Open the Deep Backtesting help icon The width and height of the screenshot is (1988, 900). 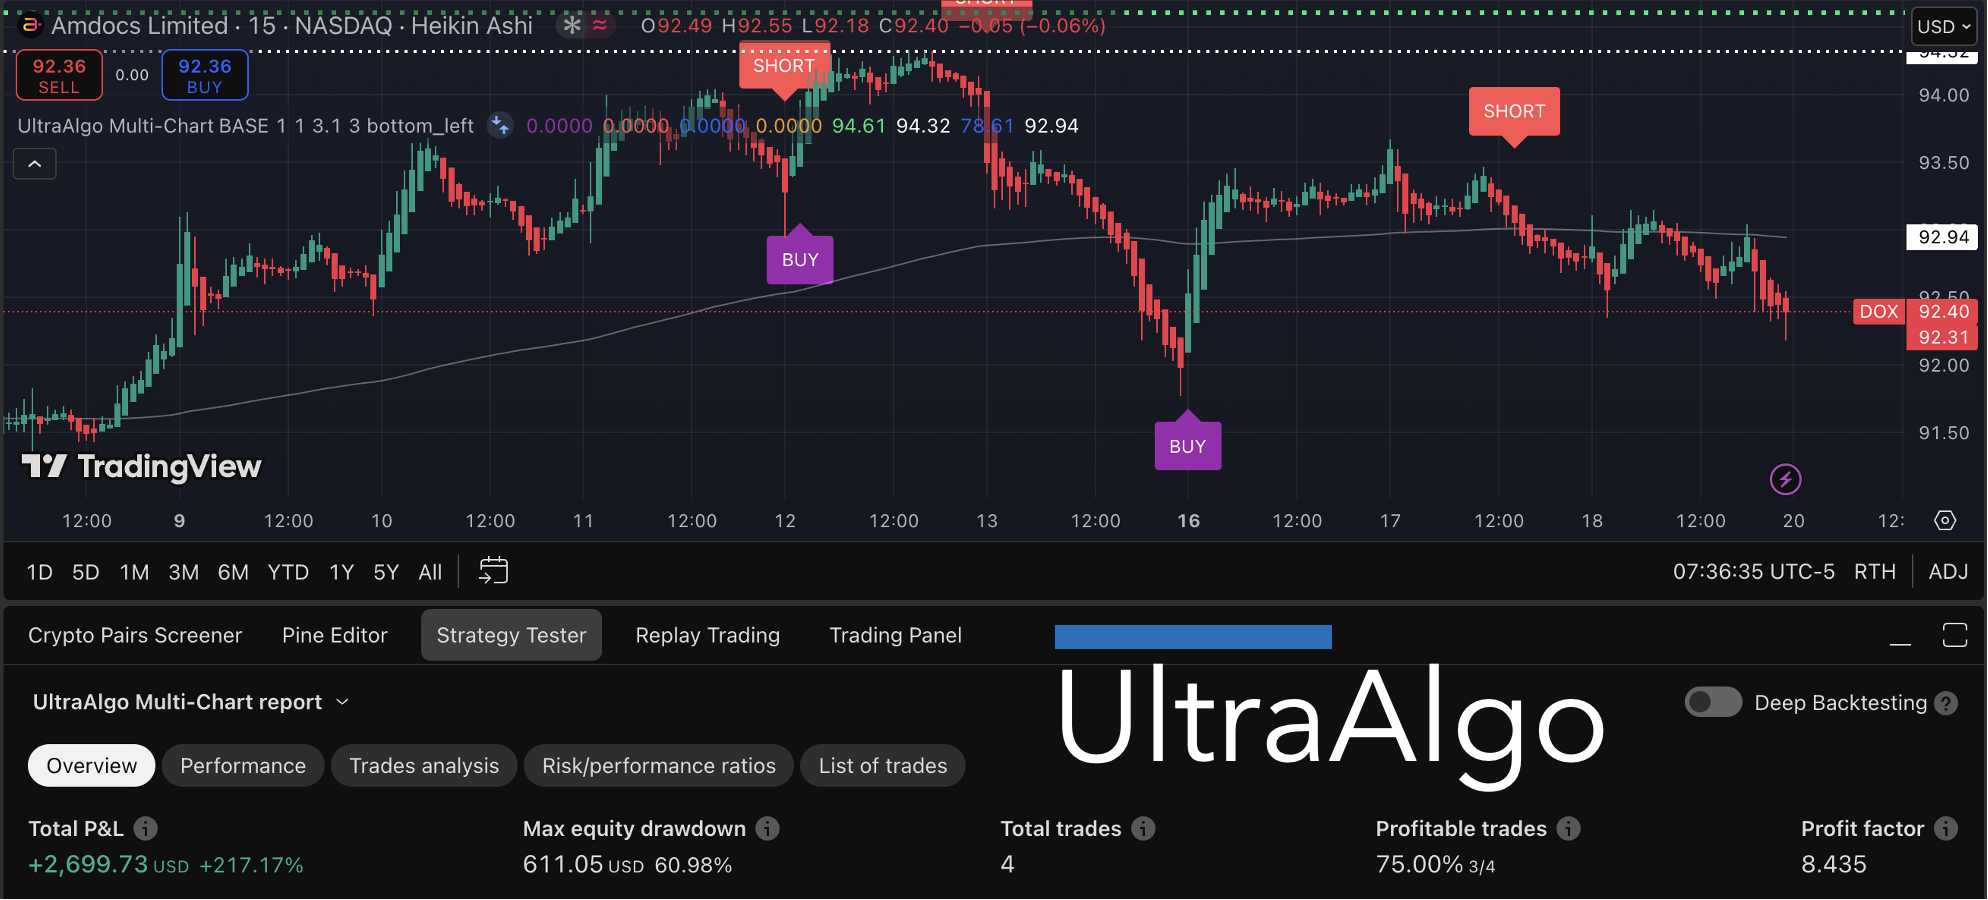click(1946, 703)
